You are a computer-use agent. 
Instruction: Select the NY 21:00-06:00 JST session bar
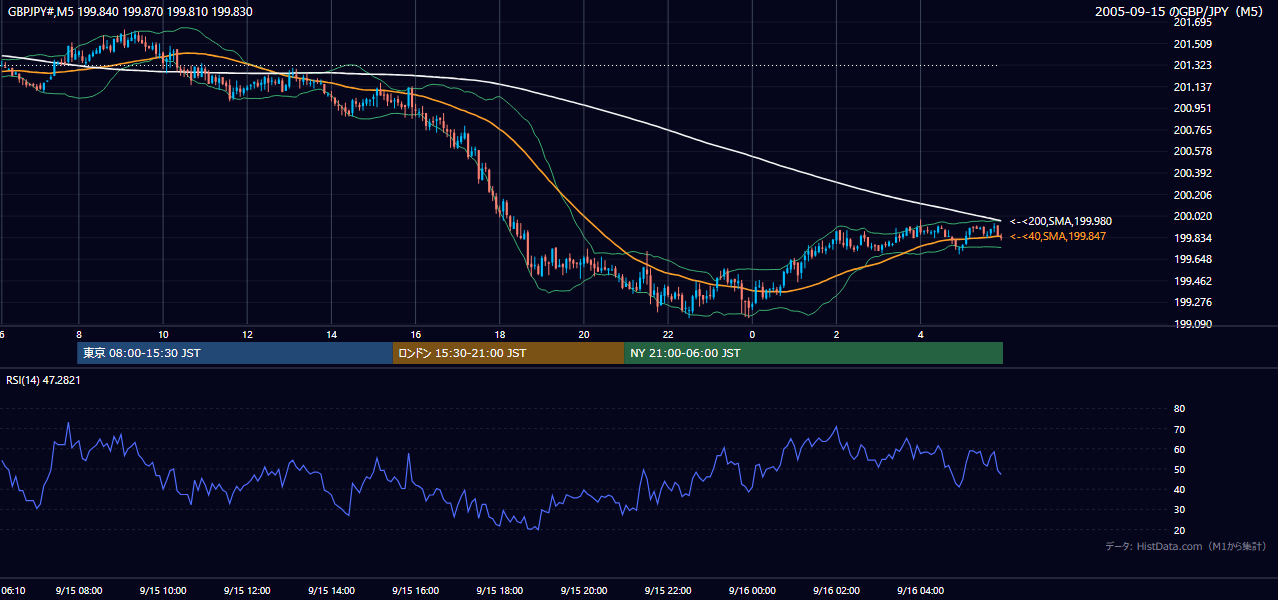[x=813, y=353]
